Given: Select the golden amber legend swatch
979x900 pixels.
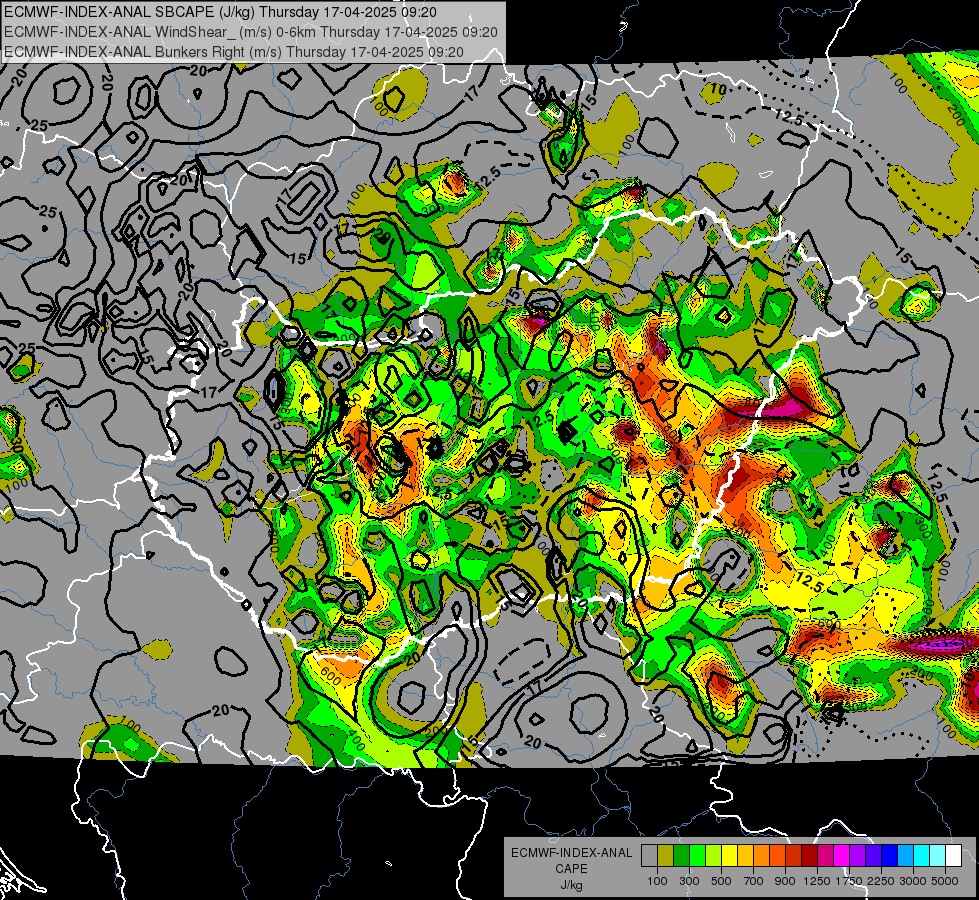Looking at the screenshot, I should coord(745,855).
